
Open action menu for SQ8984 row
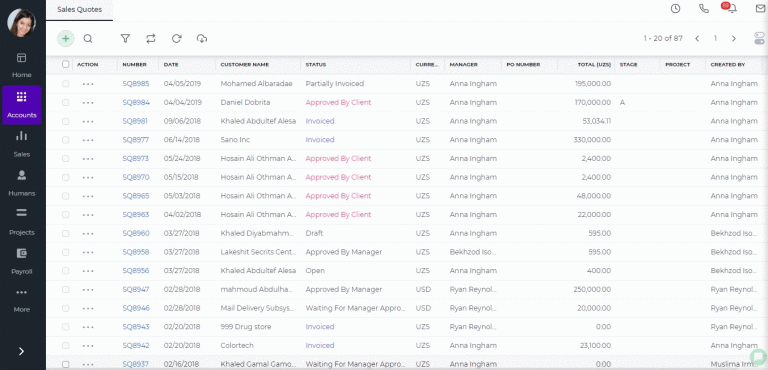(x=88, y=103)
